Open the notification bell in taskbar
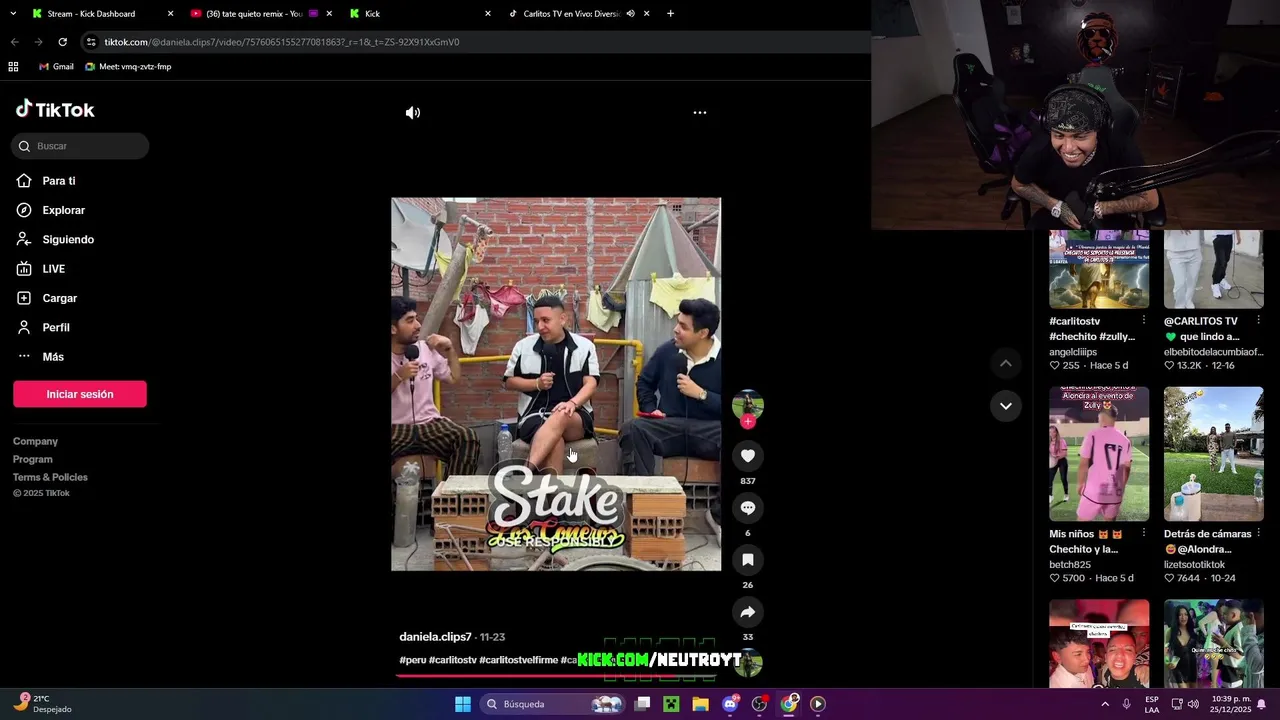1280x720 pixels. tap(1261, 704)
